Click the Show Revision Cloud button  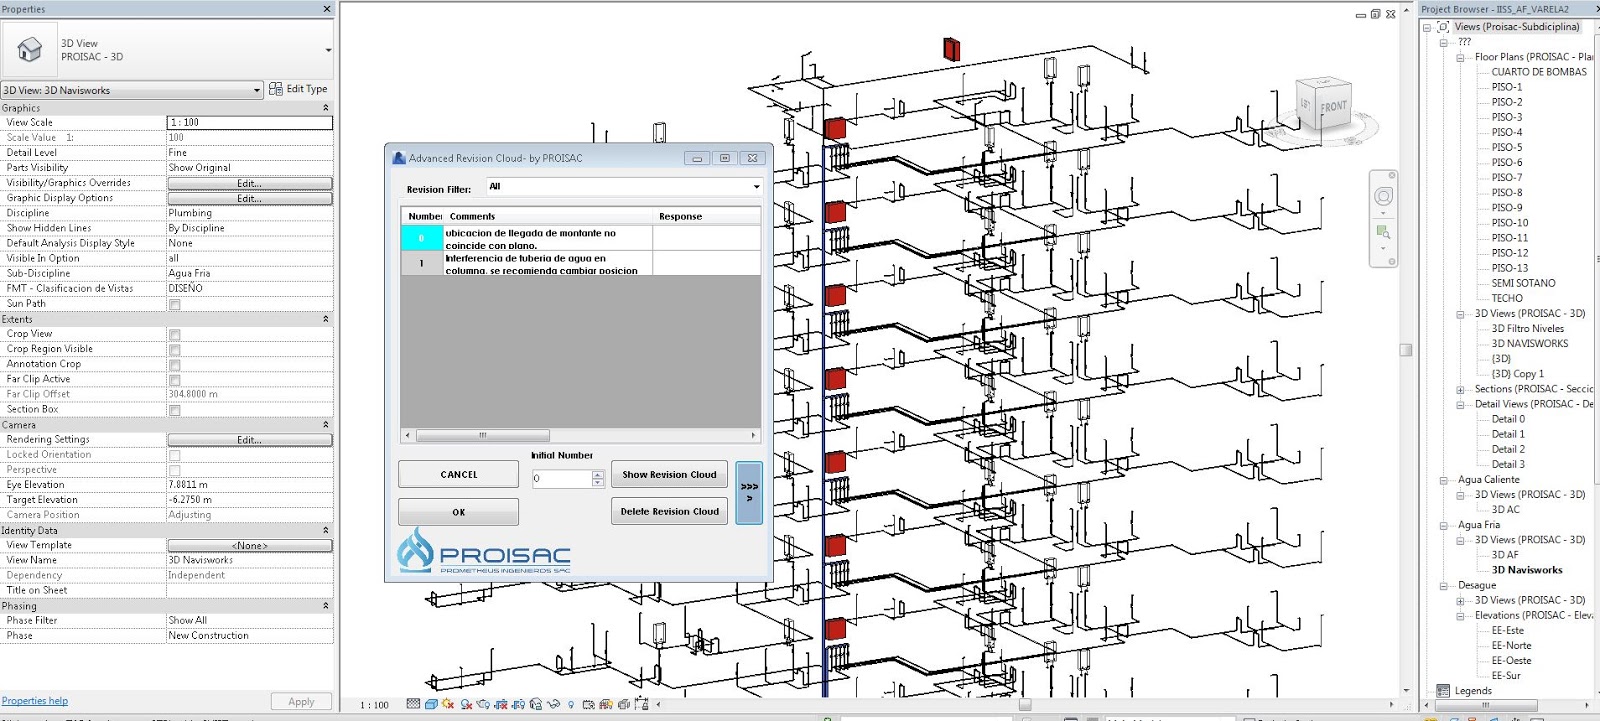click(669, 474)
